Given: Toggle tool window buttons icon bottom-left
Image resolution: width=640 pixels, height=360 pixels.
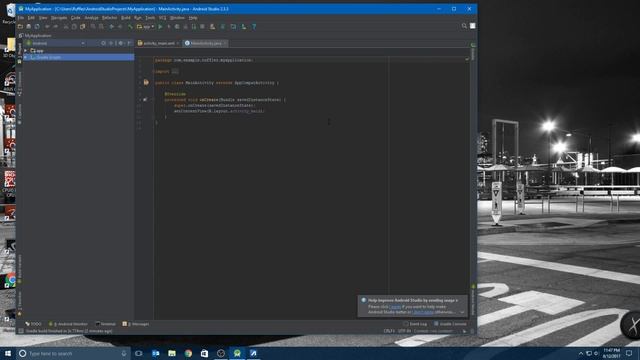Looking at the screenshot, I should 21,331.
